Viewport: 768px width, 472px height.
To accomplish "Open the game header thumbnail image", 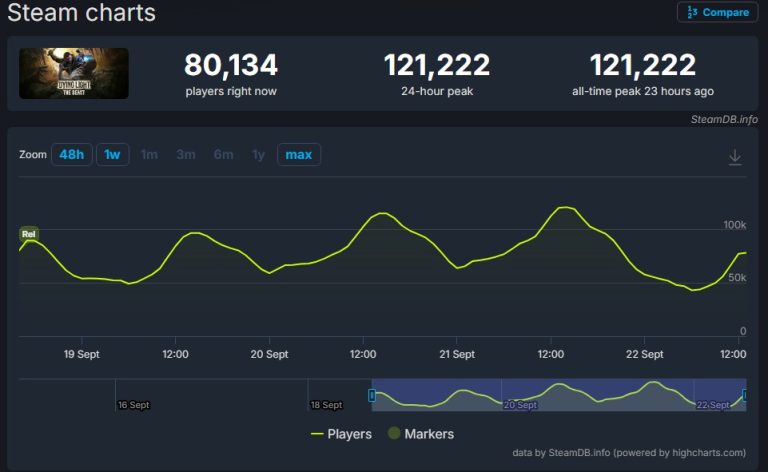I will pyautogui.click(x=74, y=74).
